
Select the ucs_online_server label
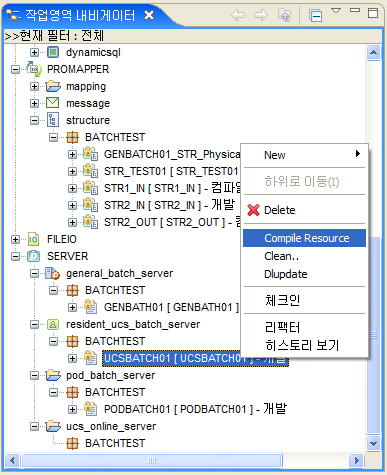[111, 426]
